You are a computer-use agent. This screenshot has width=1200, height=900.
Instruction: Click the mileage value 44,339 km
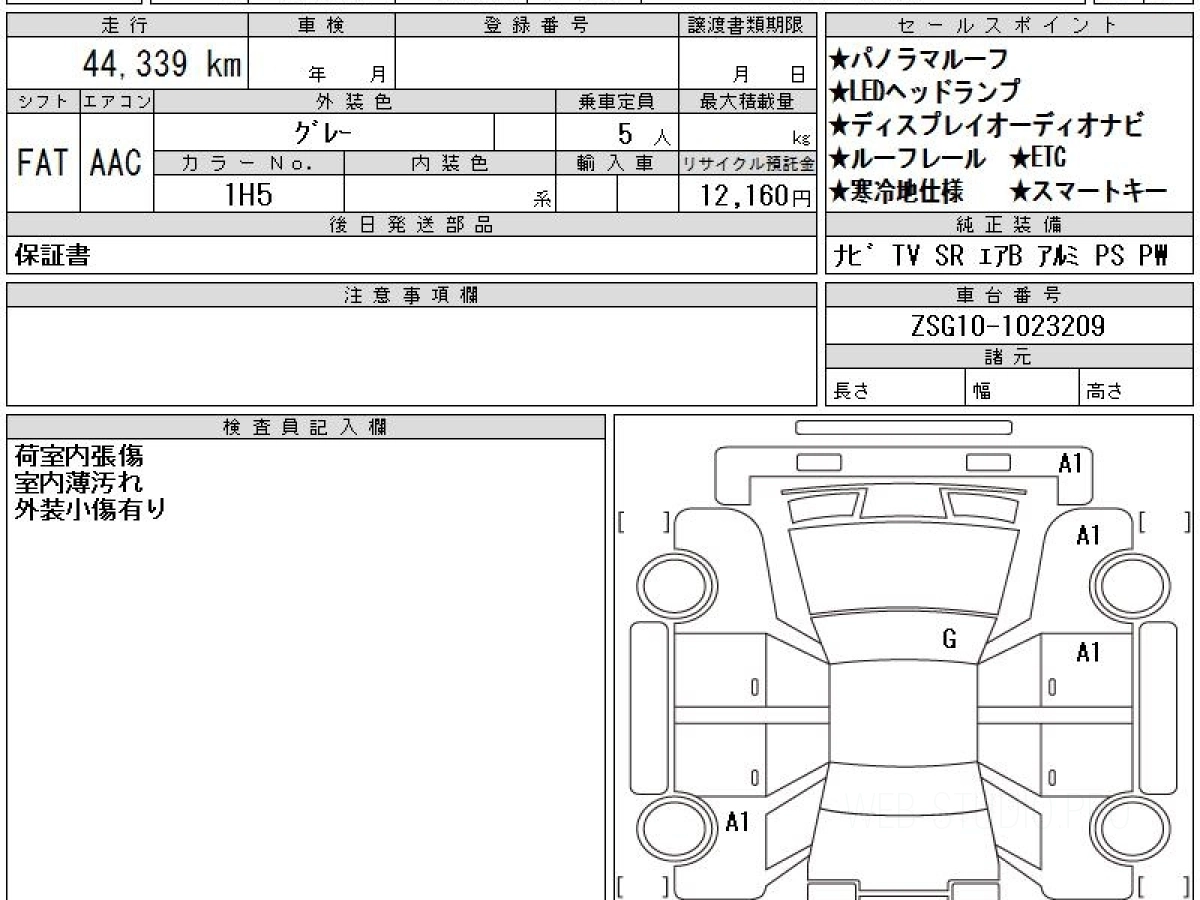pos(161,65)
